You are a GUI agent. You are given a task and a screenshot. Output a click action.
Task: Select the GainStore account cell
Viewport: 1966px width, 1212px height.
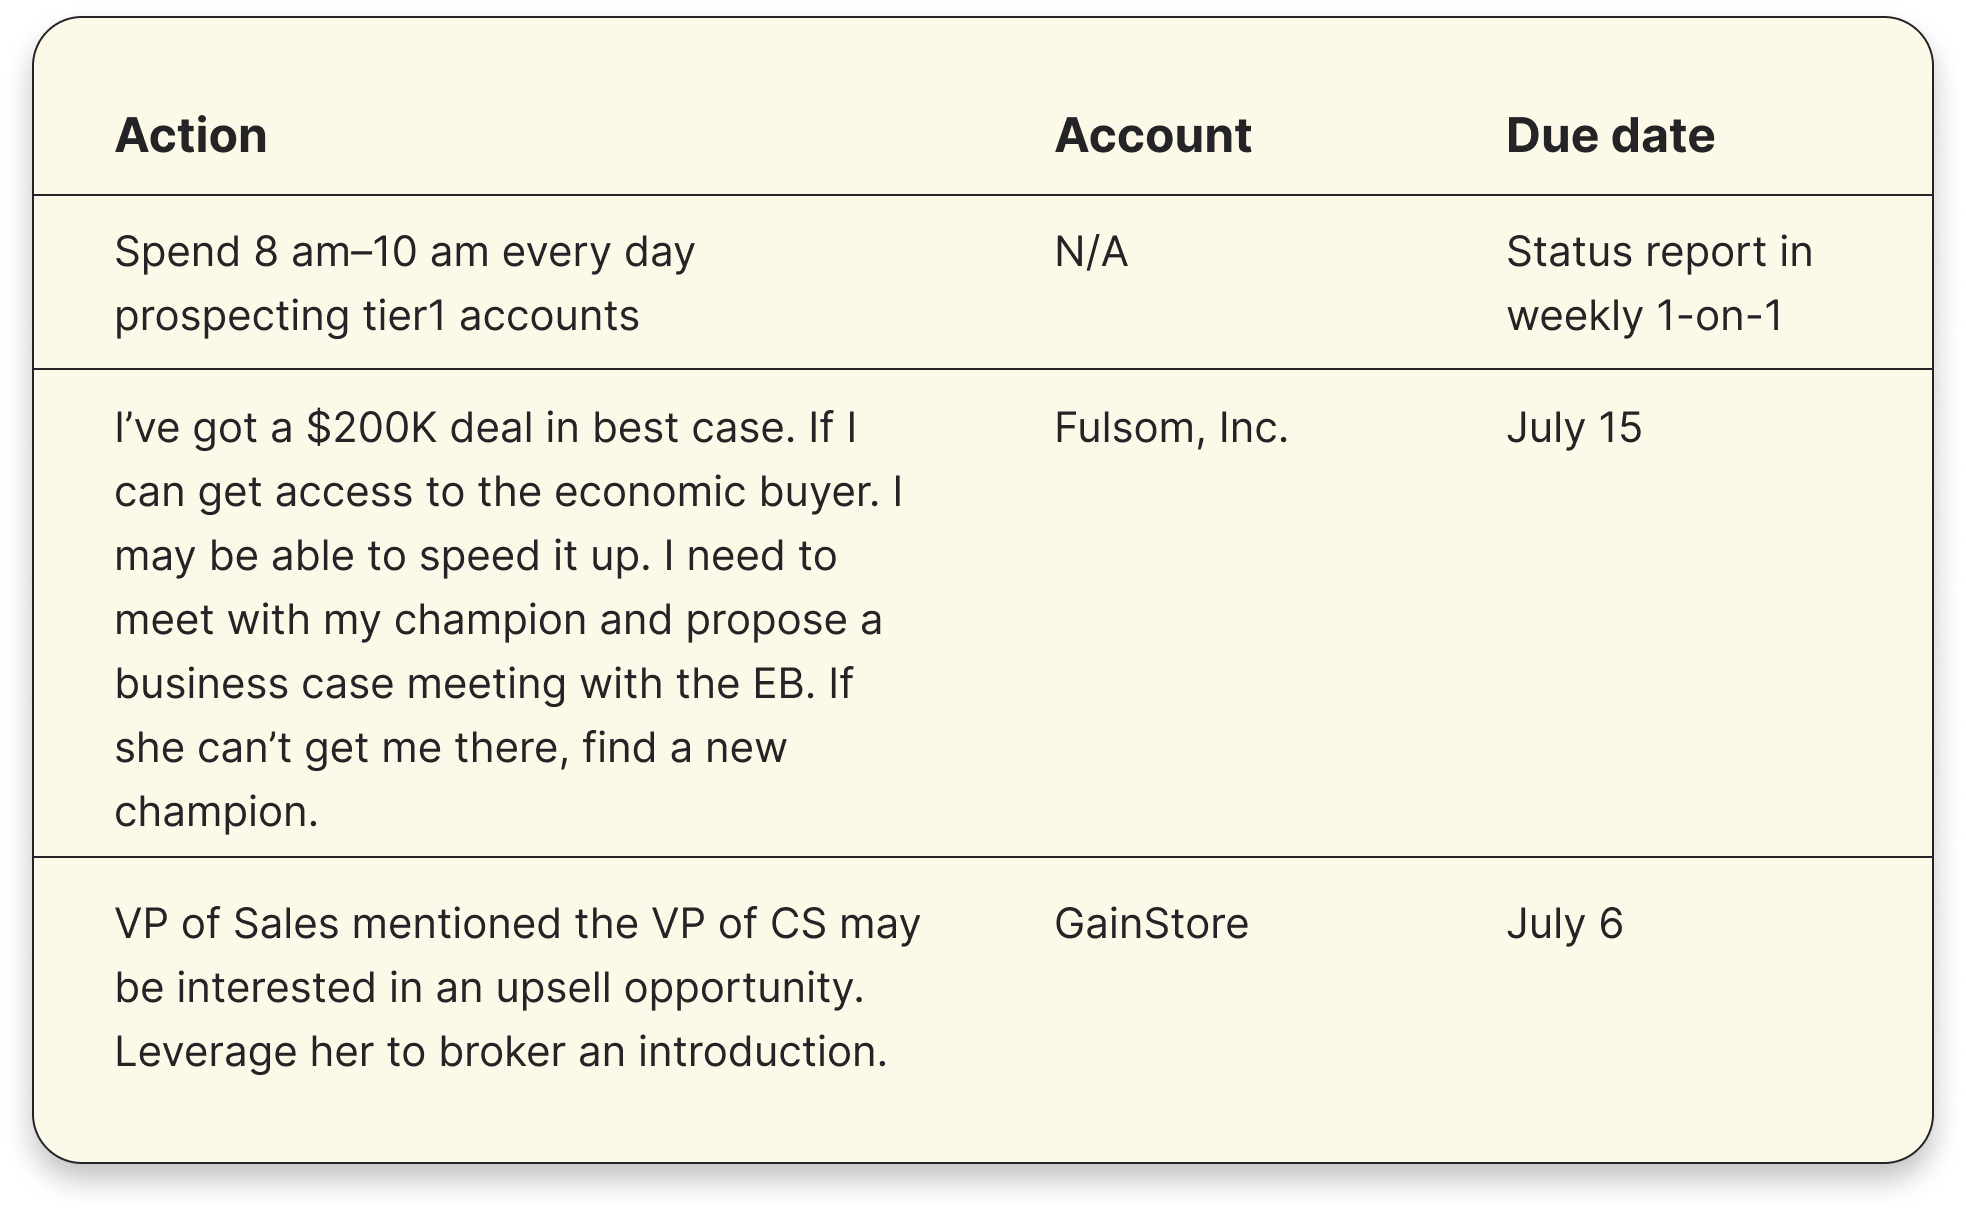coord(1151,924)
